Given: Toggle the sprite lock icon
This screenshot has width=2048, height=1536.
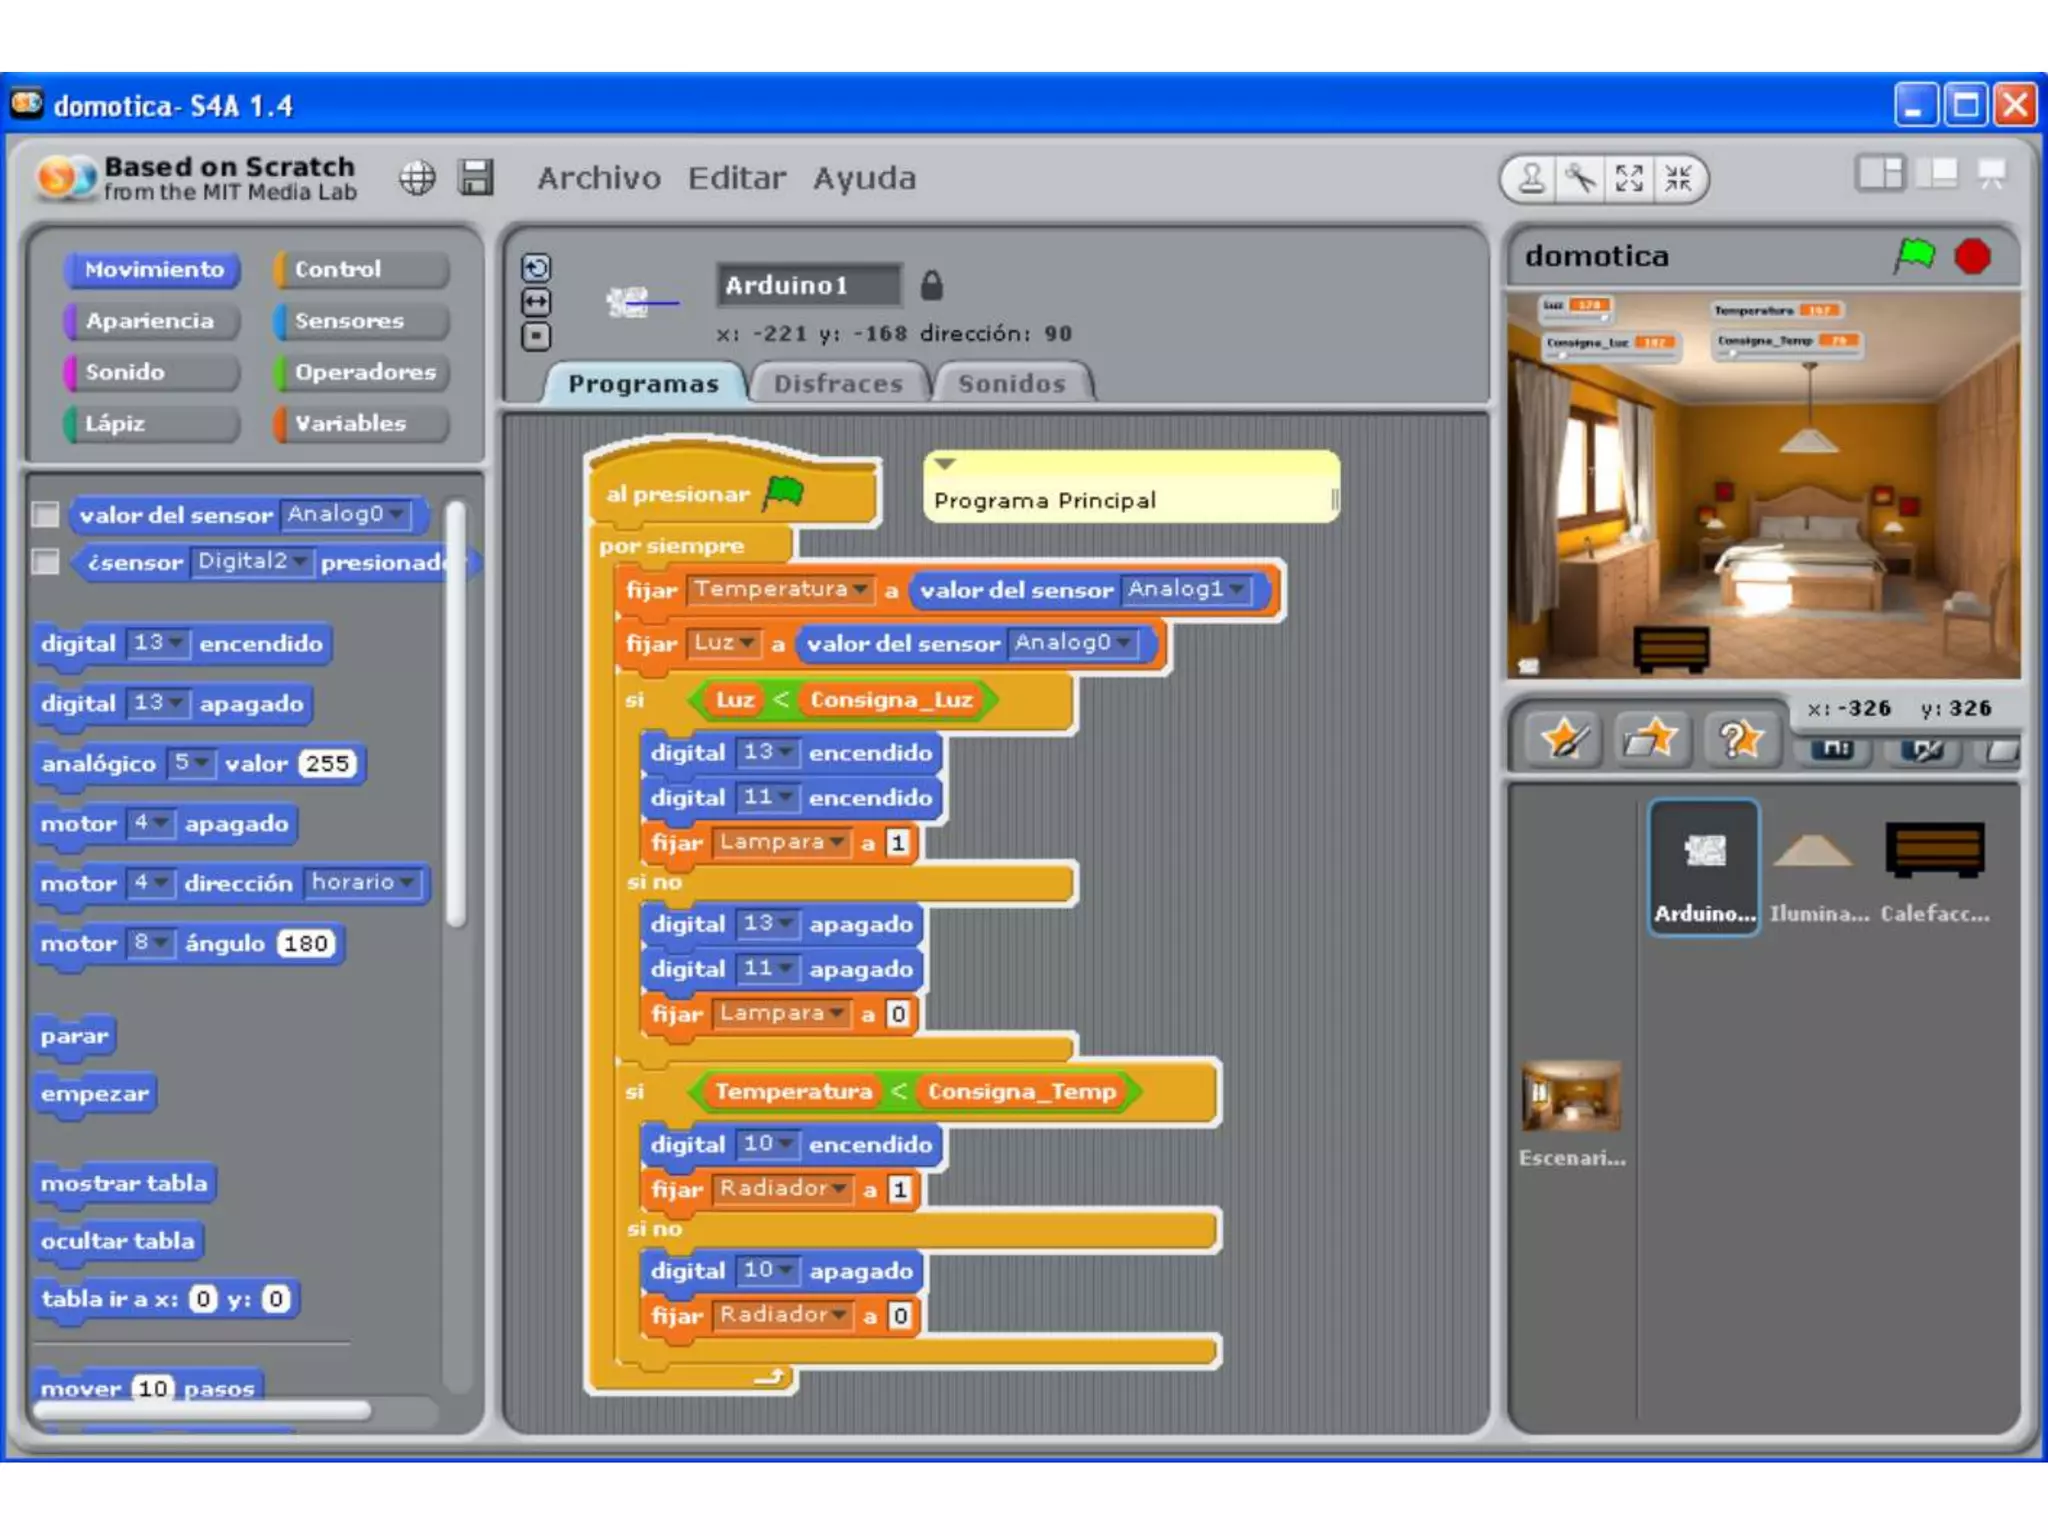Looking at the screenshot, I should coord(931,286).
